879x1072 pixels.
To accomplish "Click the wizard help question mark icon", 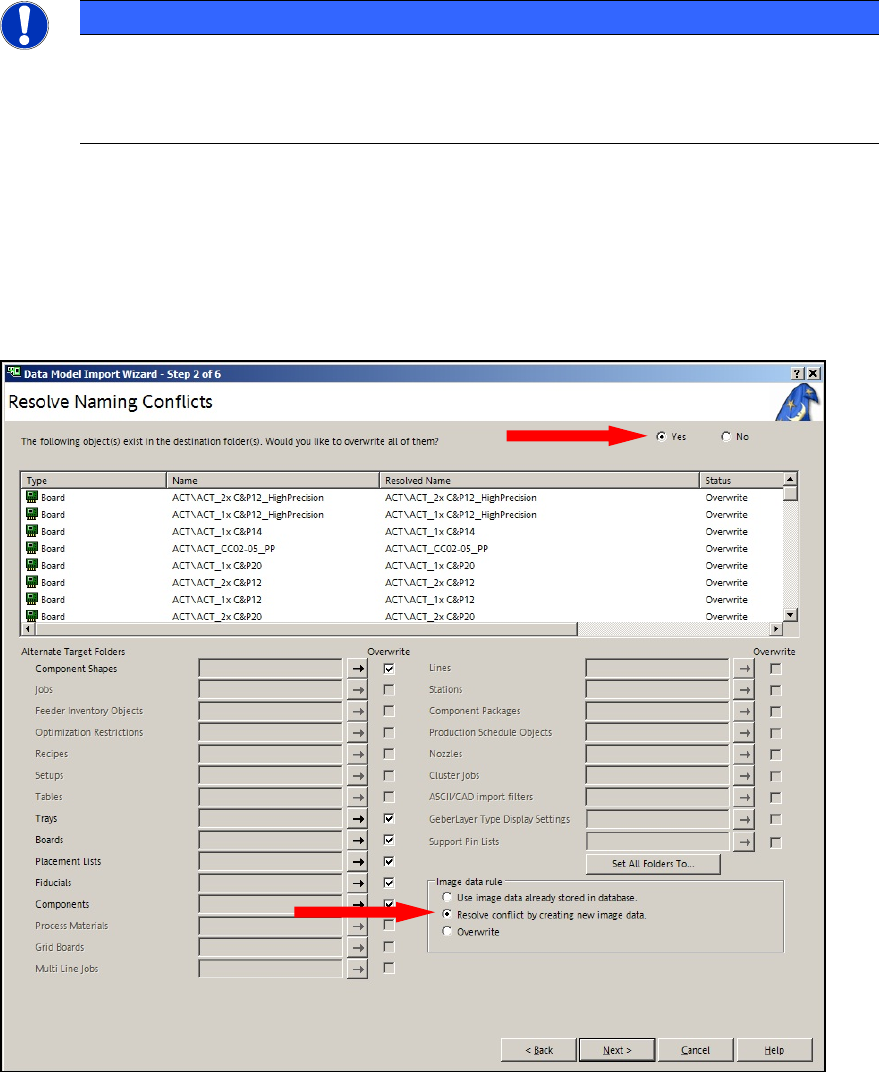I will (798, 373).
